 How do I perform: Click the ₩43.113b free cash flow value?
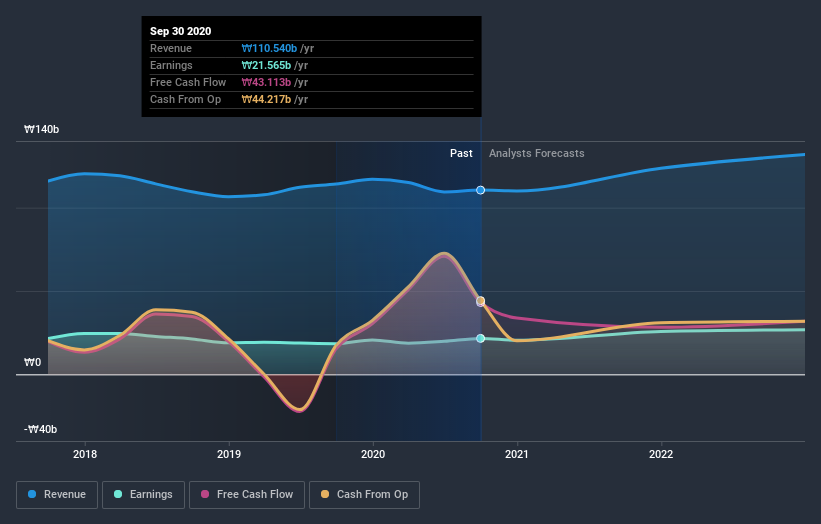(x=266, y=82)
